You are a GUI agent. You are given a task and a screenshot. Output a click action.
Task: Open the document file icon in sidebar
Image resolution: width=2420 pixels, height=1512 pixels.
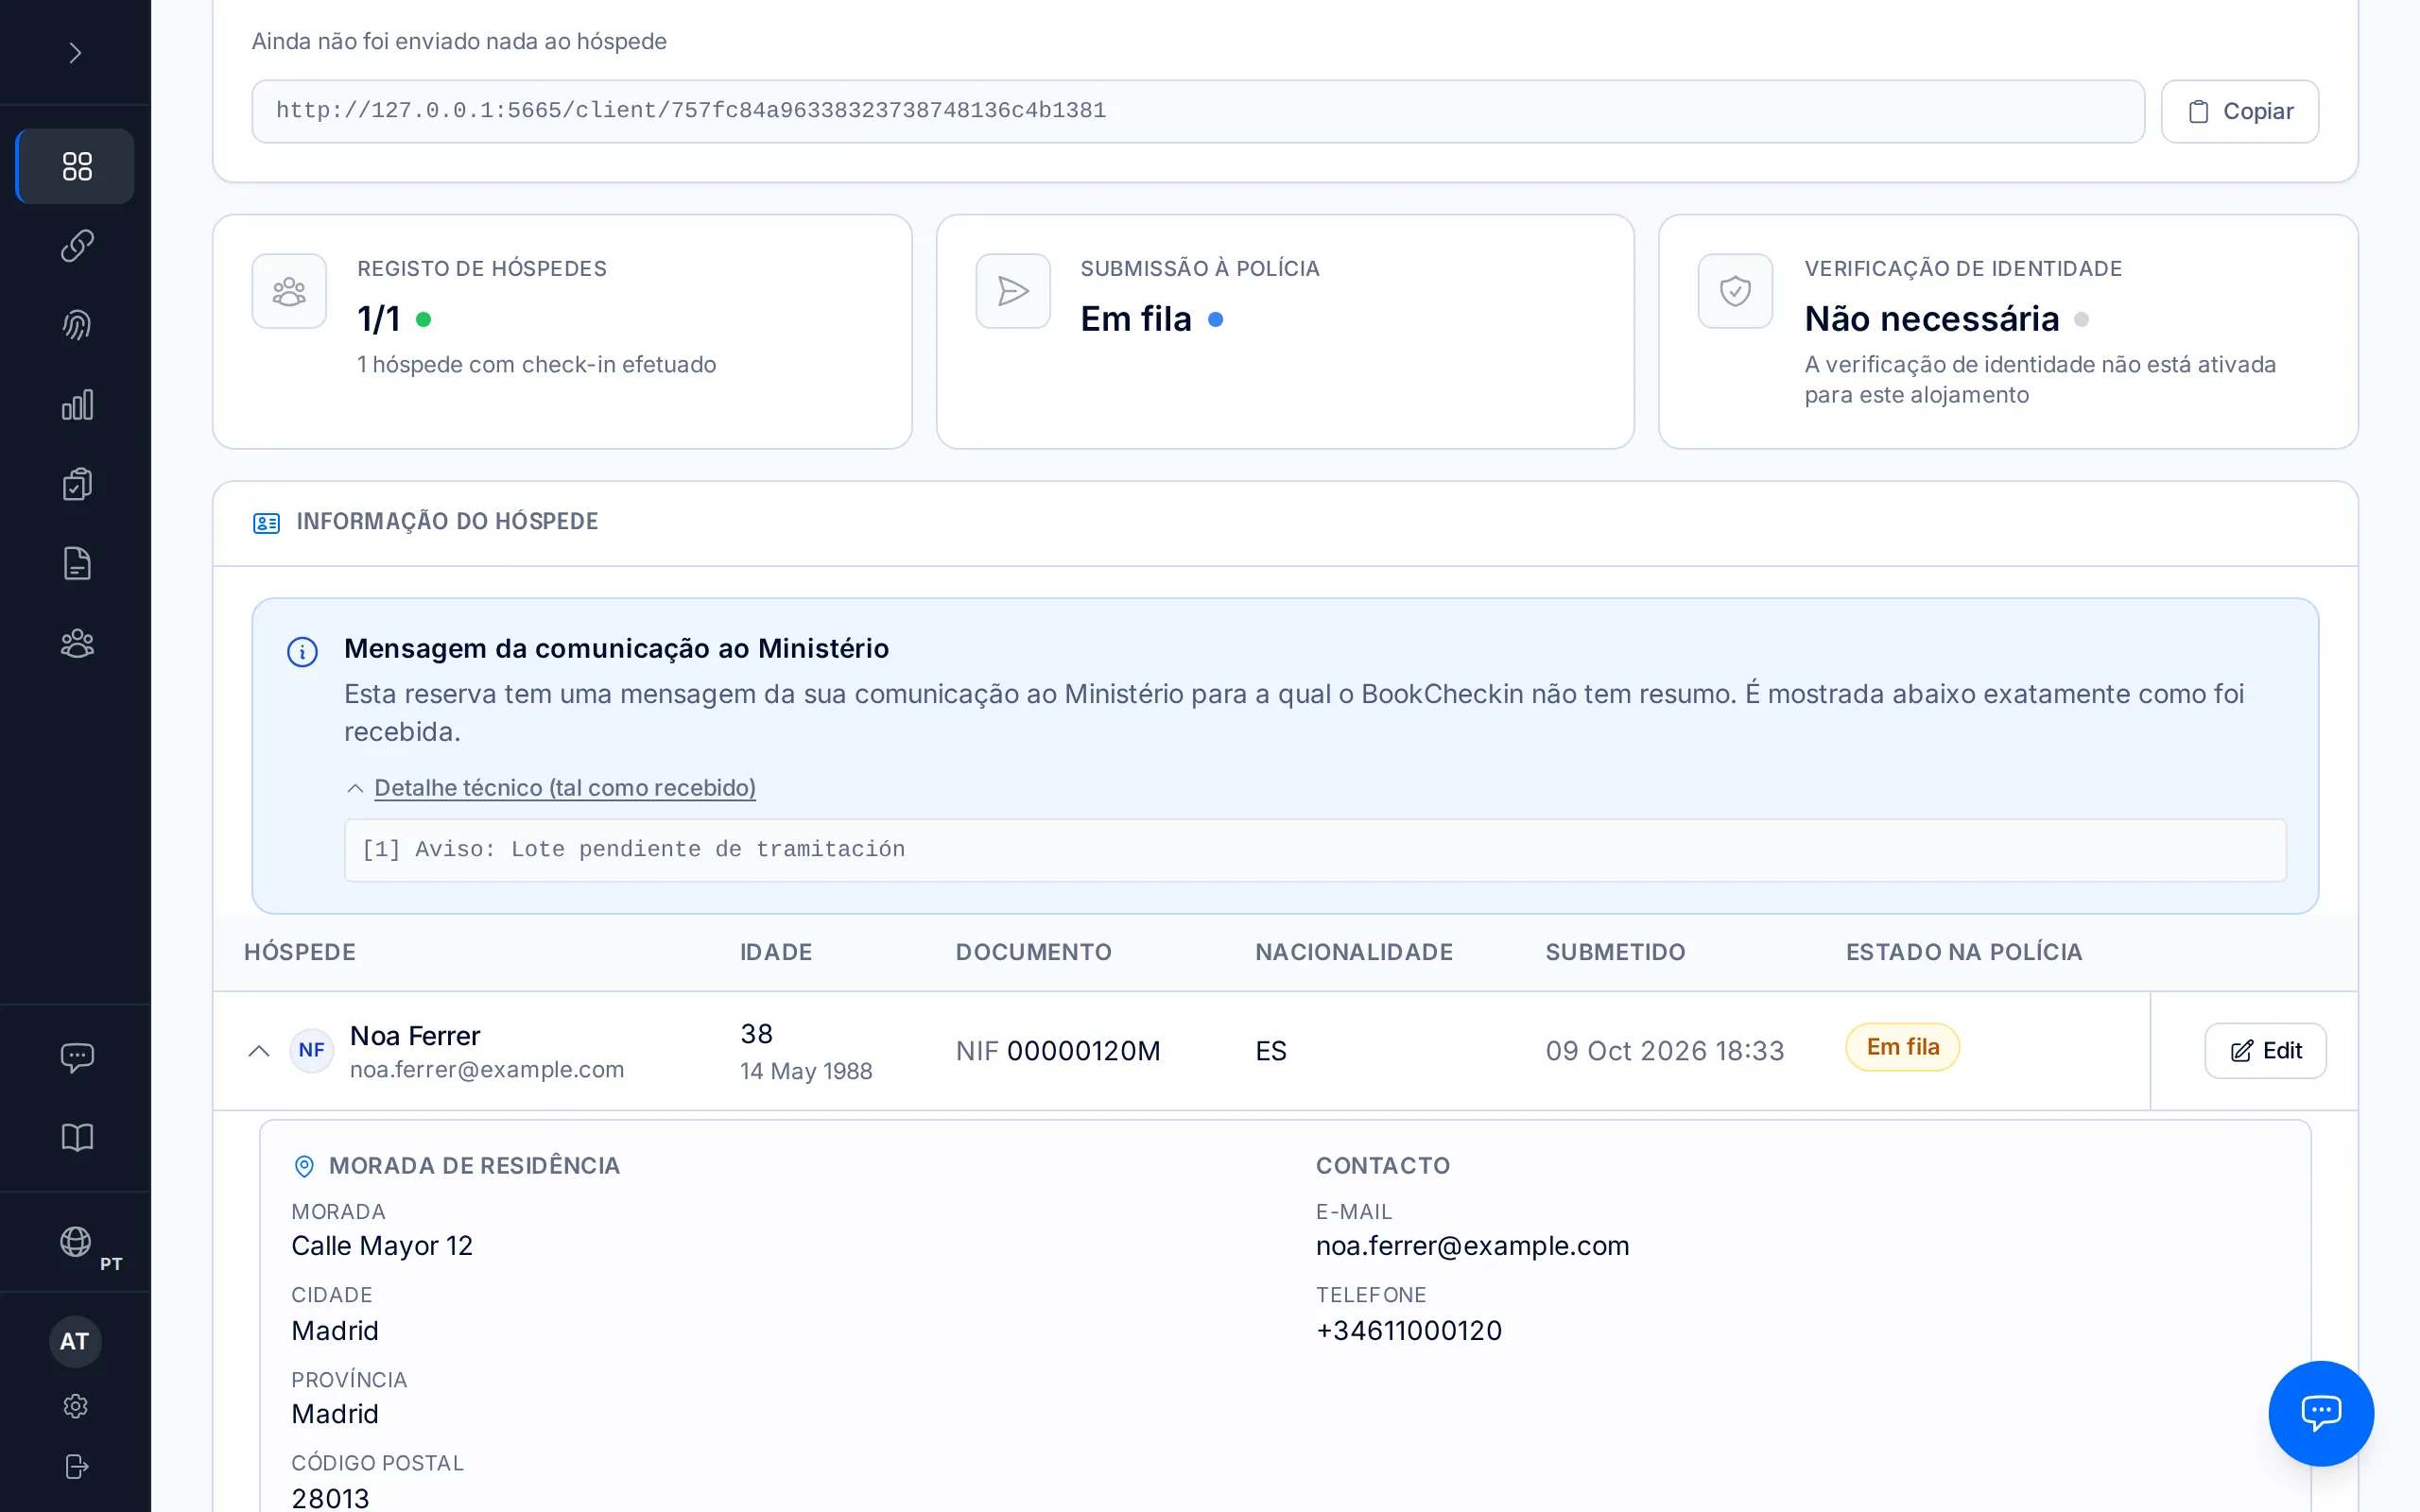pyautogui.click(x=76, y=563)
